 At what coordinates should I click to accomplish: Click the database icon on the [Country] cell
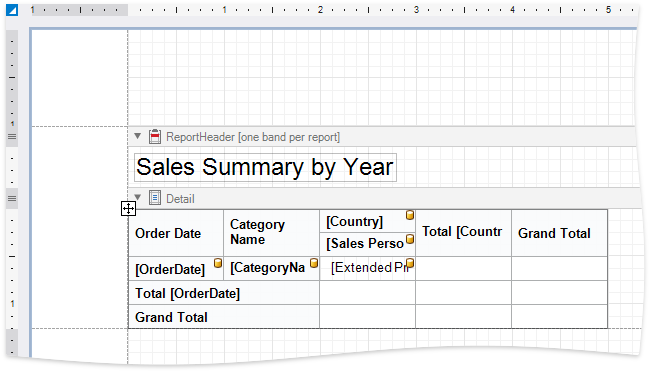pos(410,215)
